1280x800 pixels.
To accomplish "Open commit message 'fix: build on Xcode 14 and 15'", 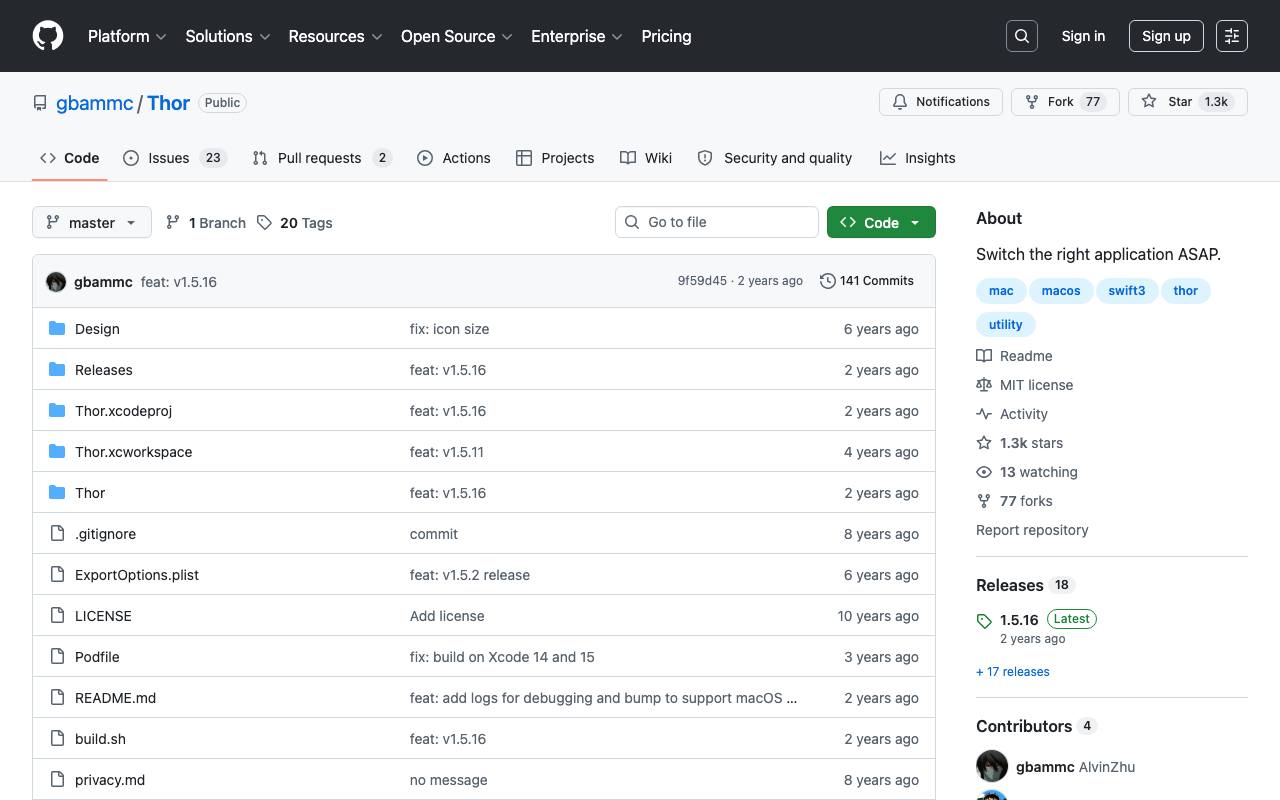I will pos(502,657).
